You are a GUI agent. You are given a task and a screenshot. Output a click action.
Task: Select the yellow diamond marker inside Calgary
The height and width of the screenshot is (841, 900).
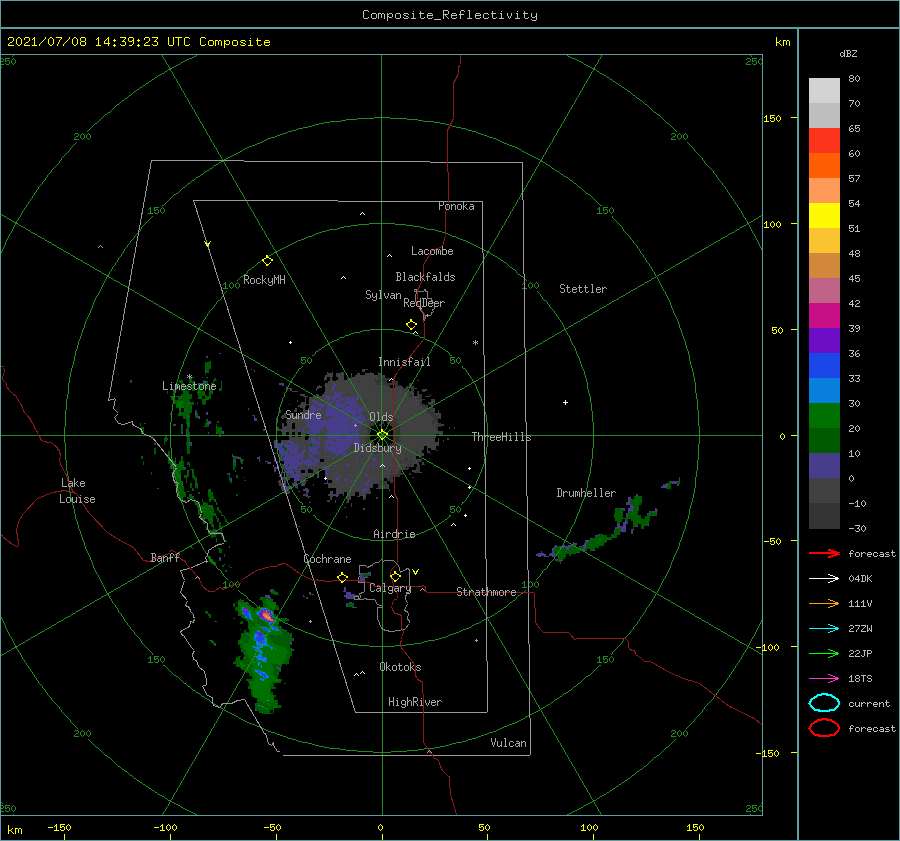(x=395, y=576)
